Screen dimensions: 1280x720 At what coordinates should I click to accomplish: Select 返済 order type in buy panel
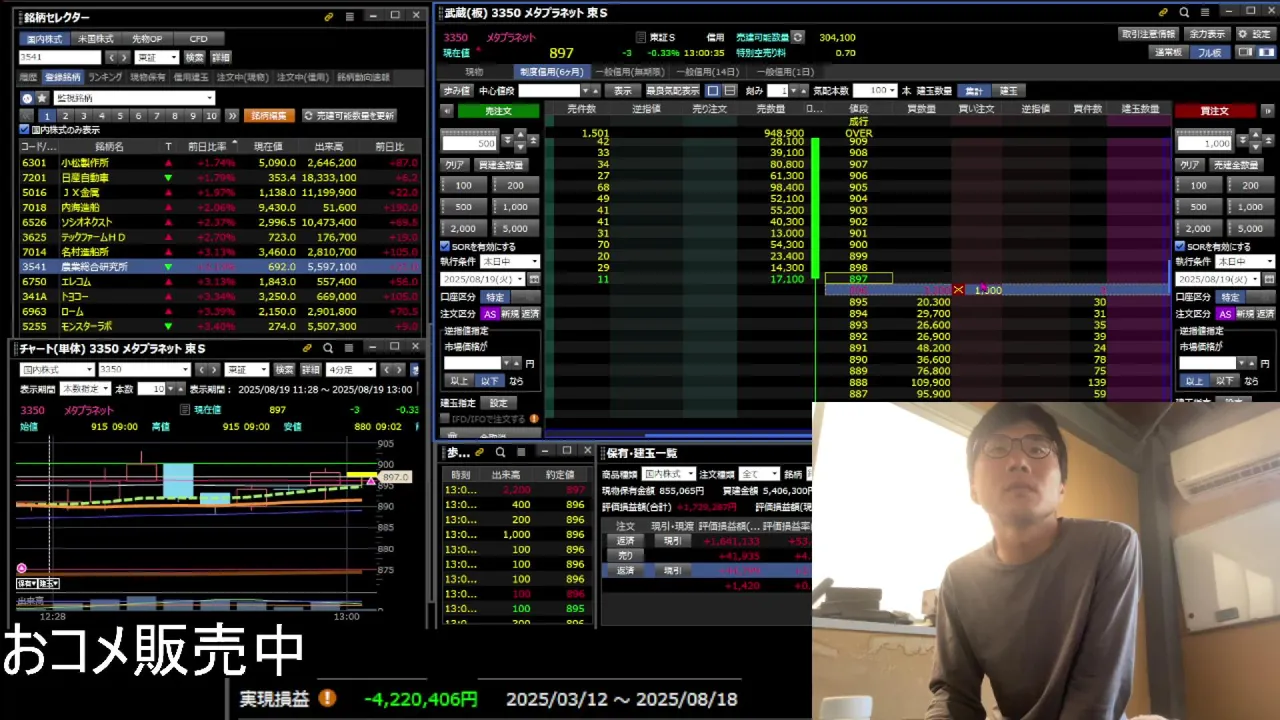click(x=1265, y=314)
